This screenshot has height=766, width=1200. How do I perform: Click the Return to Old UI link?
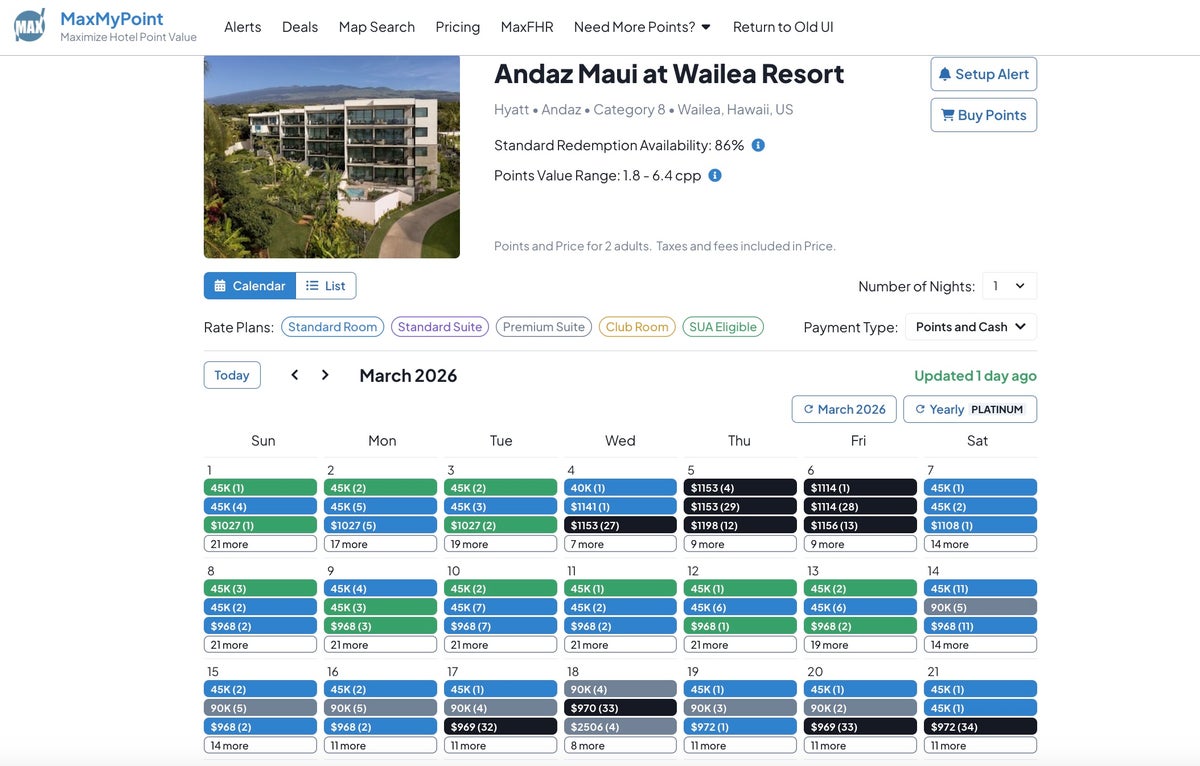(783, 27)
